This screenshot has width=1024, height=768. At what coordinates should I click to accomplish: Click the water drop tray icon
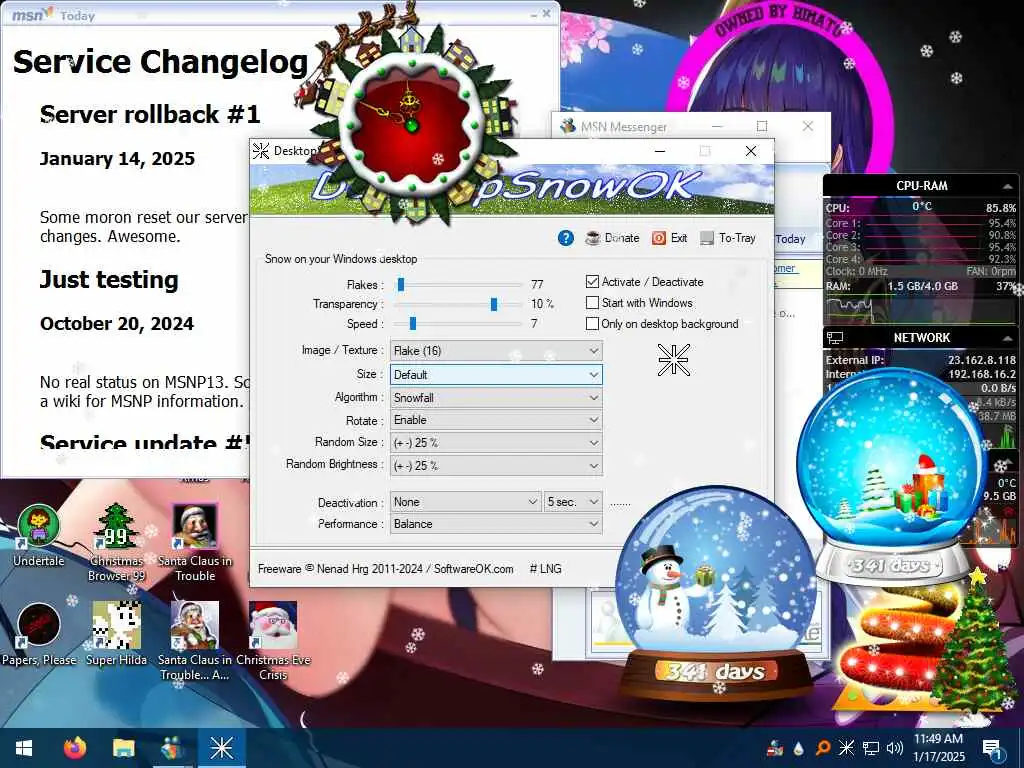[x=799, y=748]
